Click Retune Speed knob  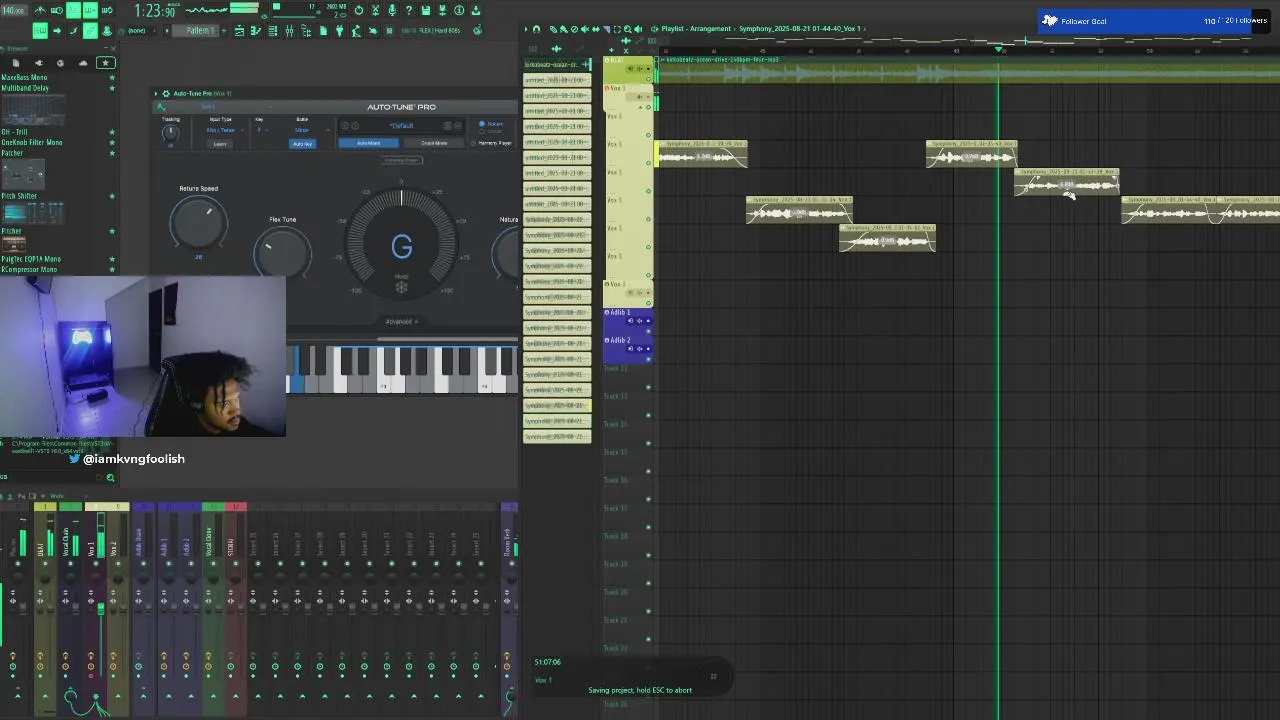pyautogui.click(x=198, y=224)
